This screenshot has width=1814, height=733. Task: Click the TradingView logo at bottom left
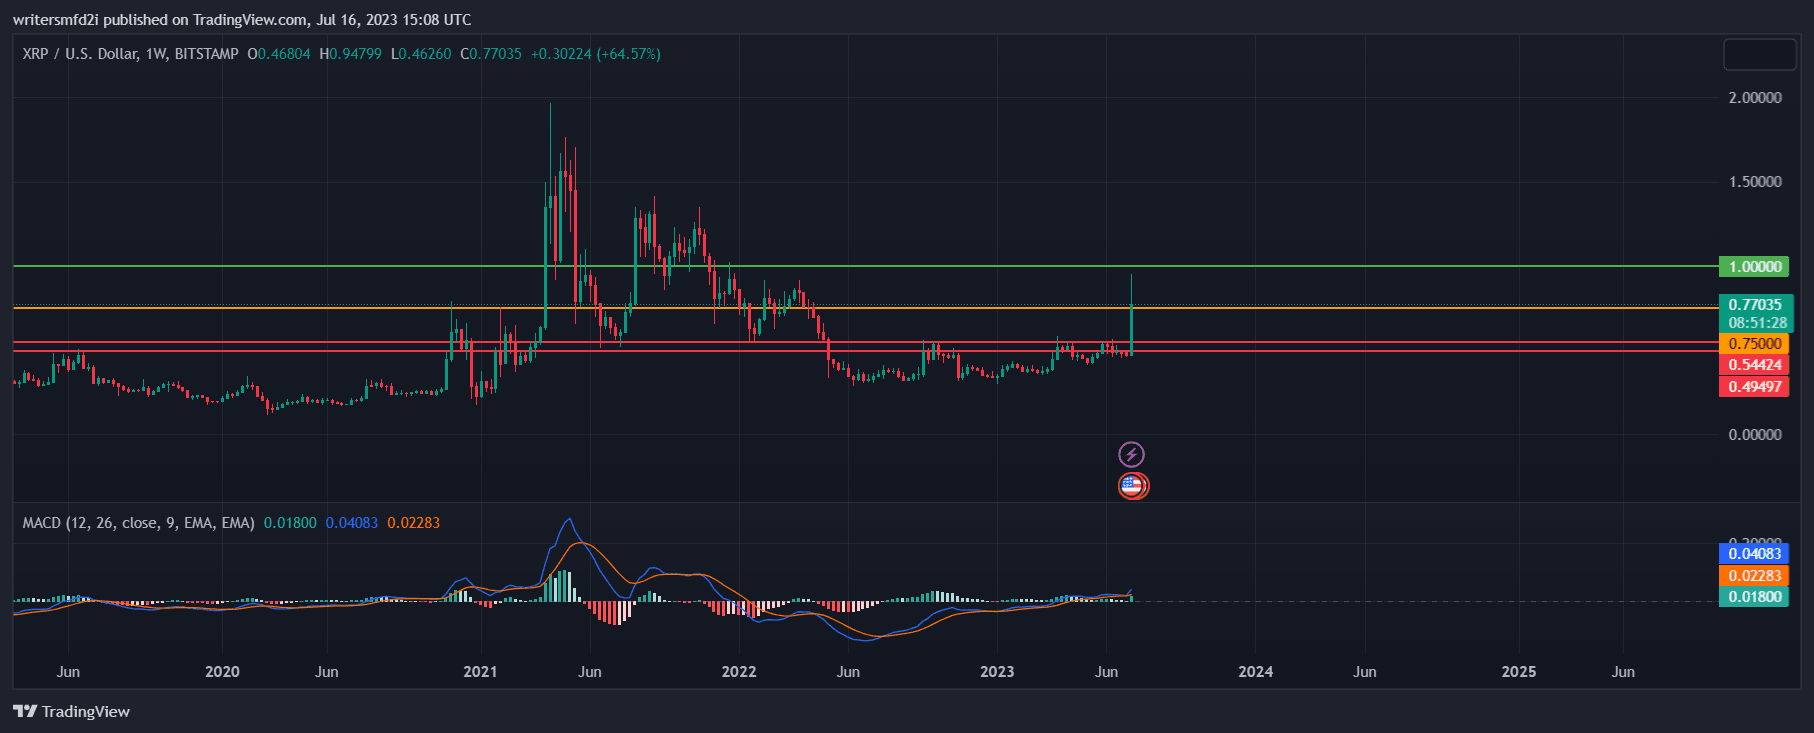click(72, 711)
